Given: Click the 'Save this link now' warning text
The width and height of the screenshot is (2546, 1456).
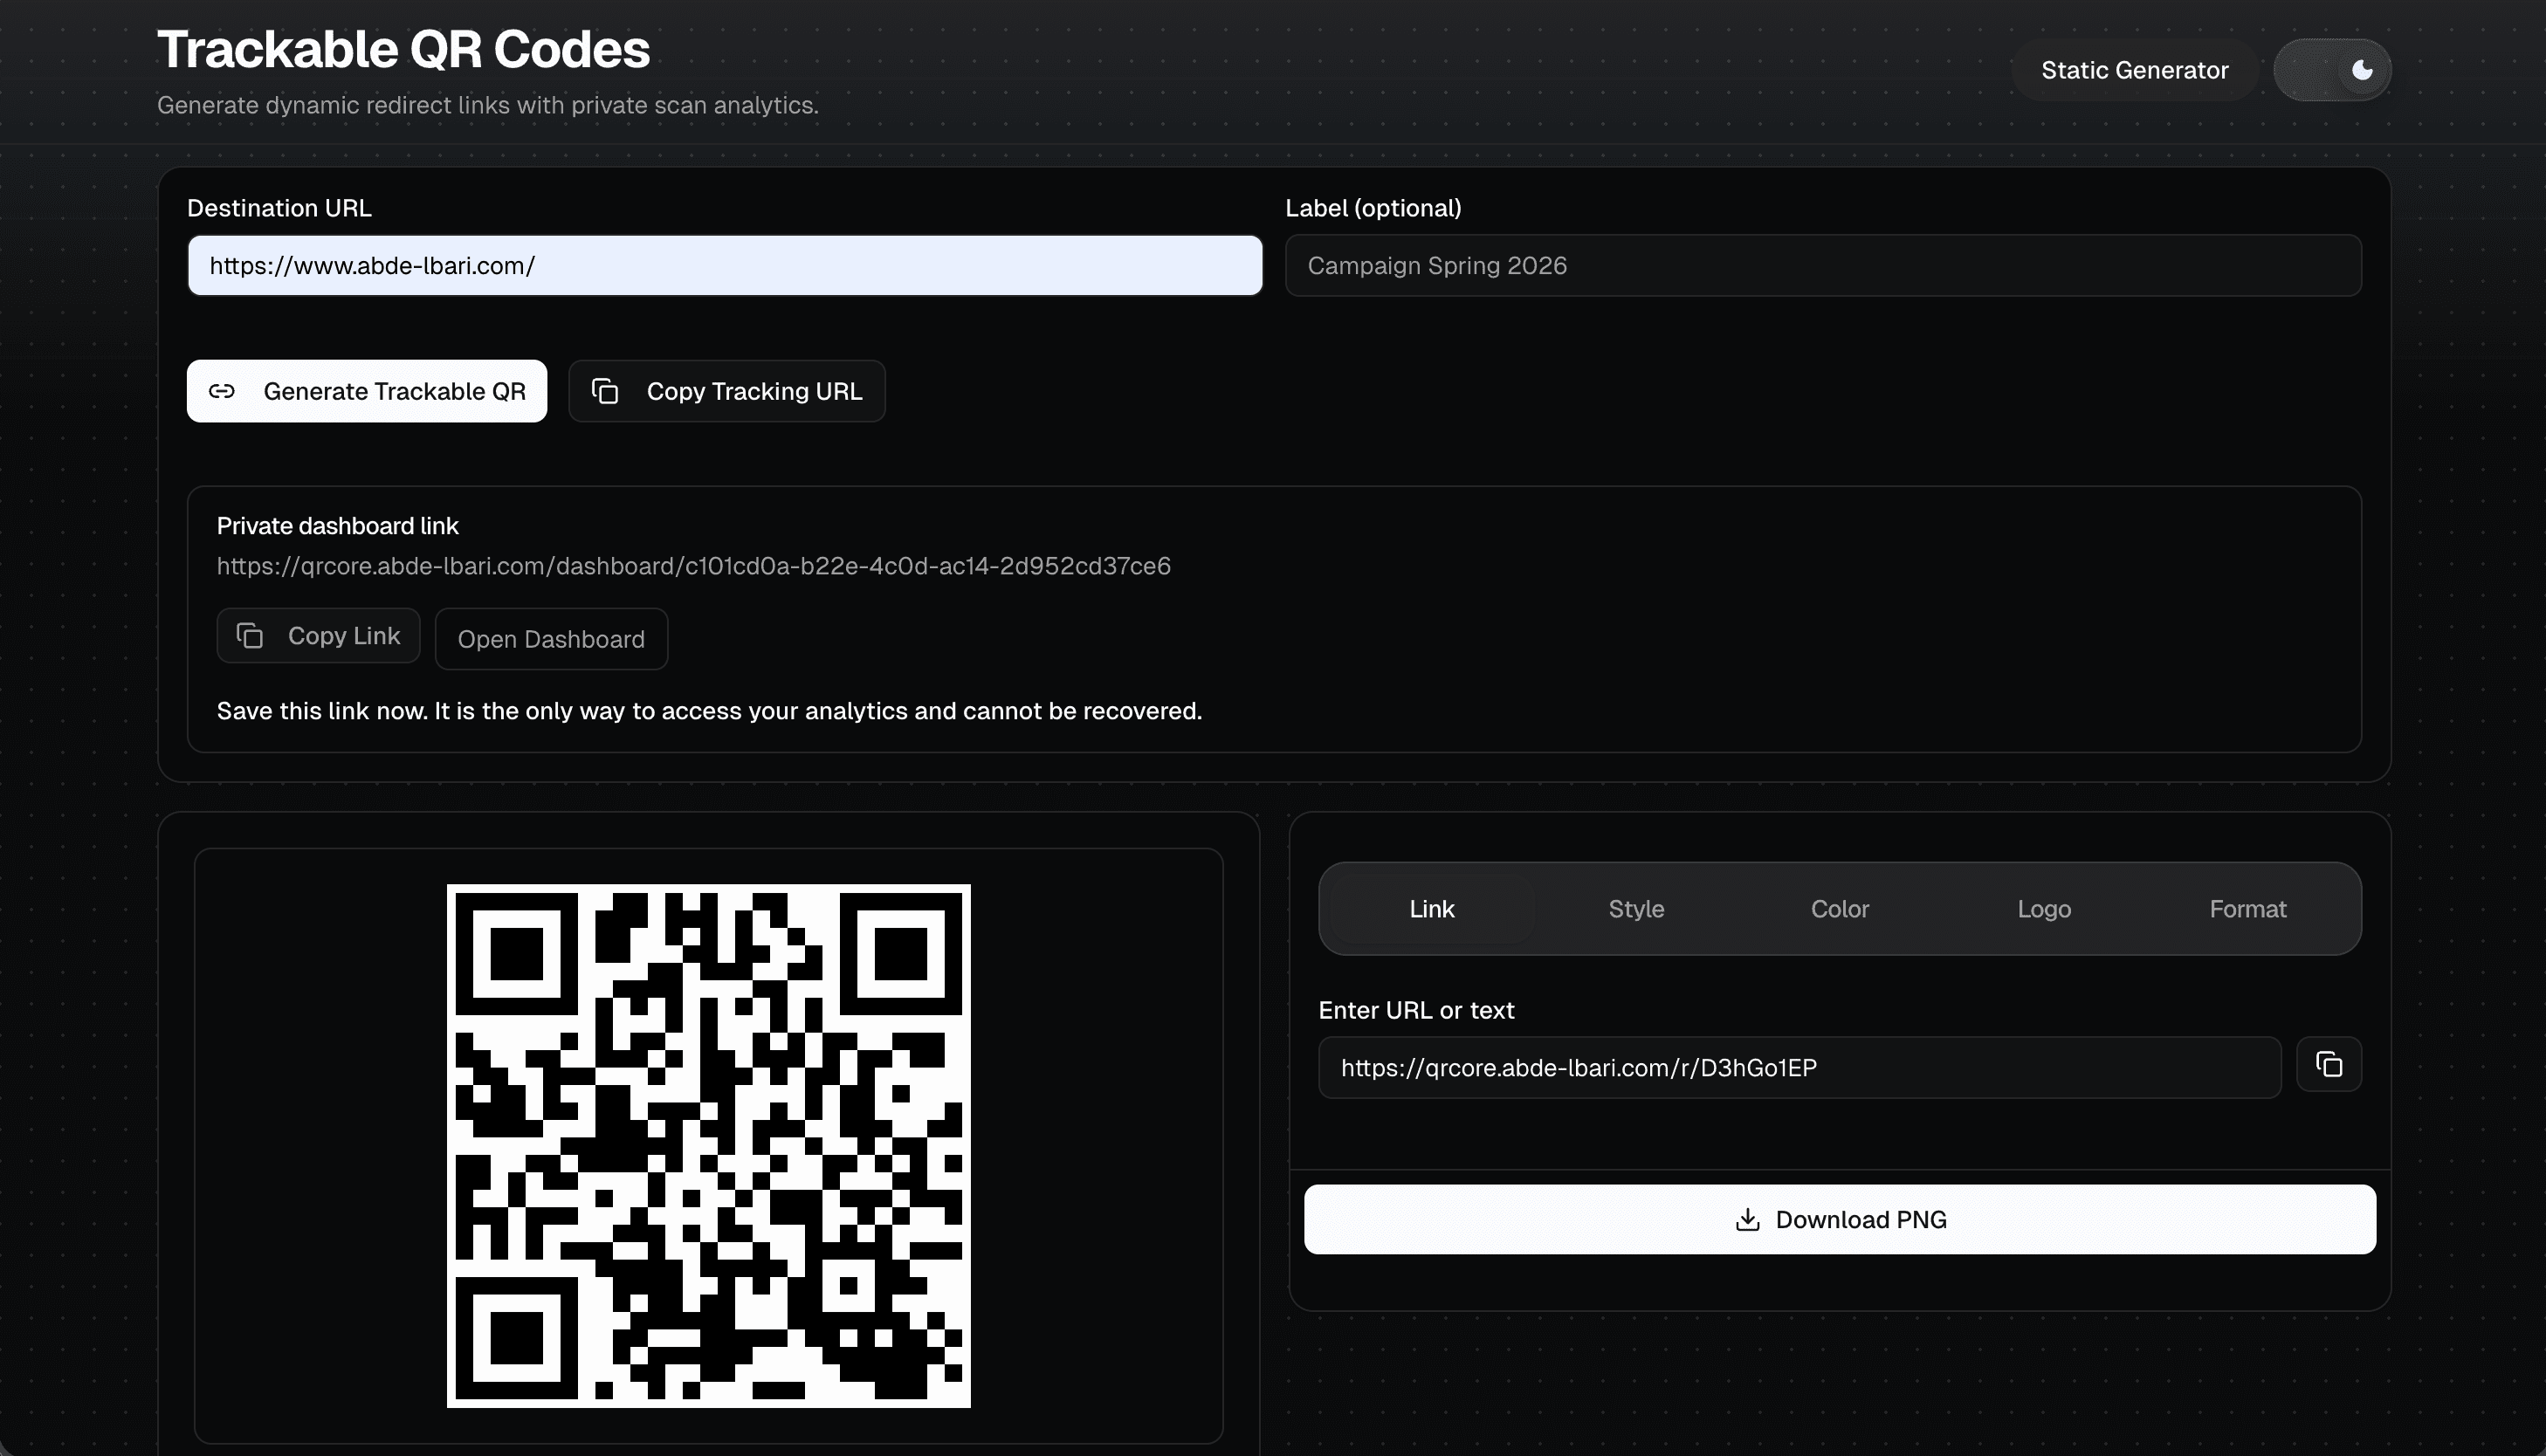Looking at the screenshot, I should [x=709, y=711].
